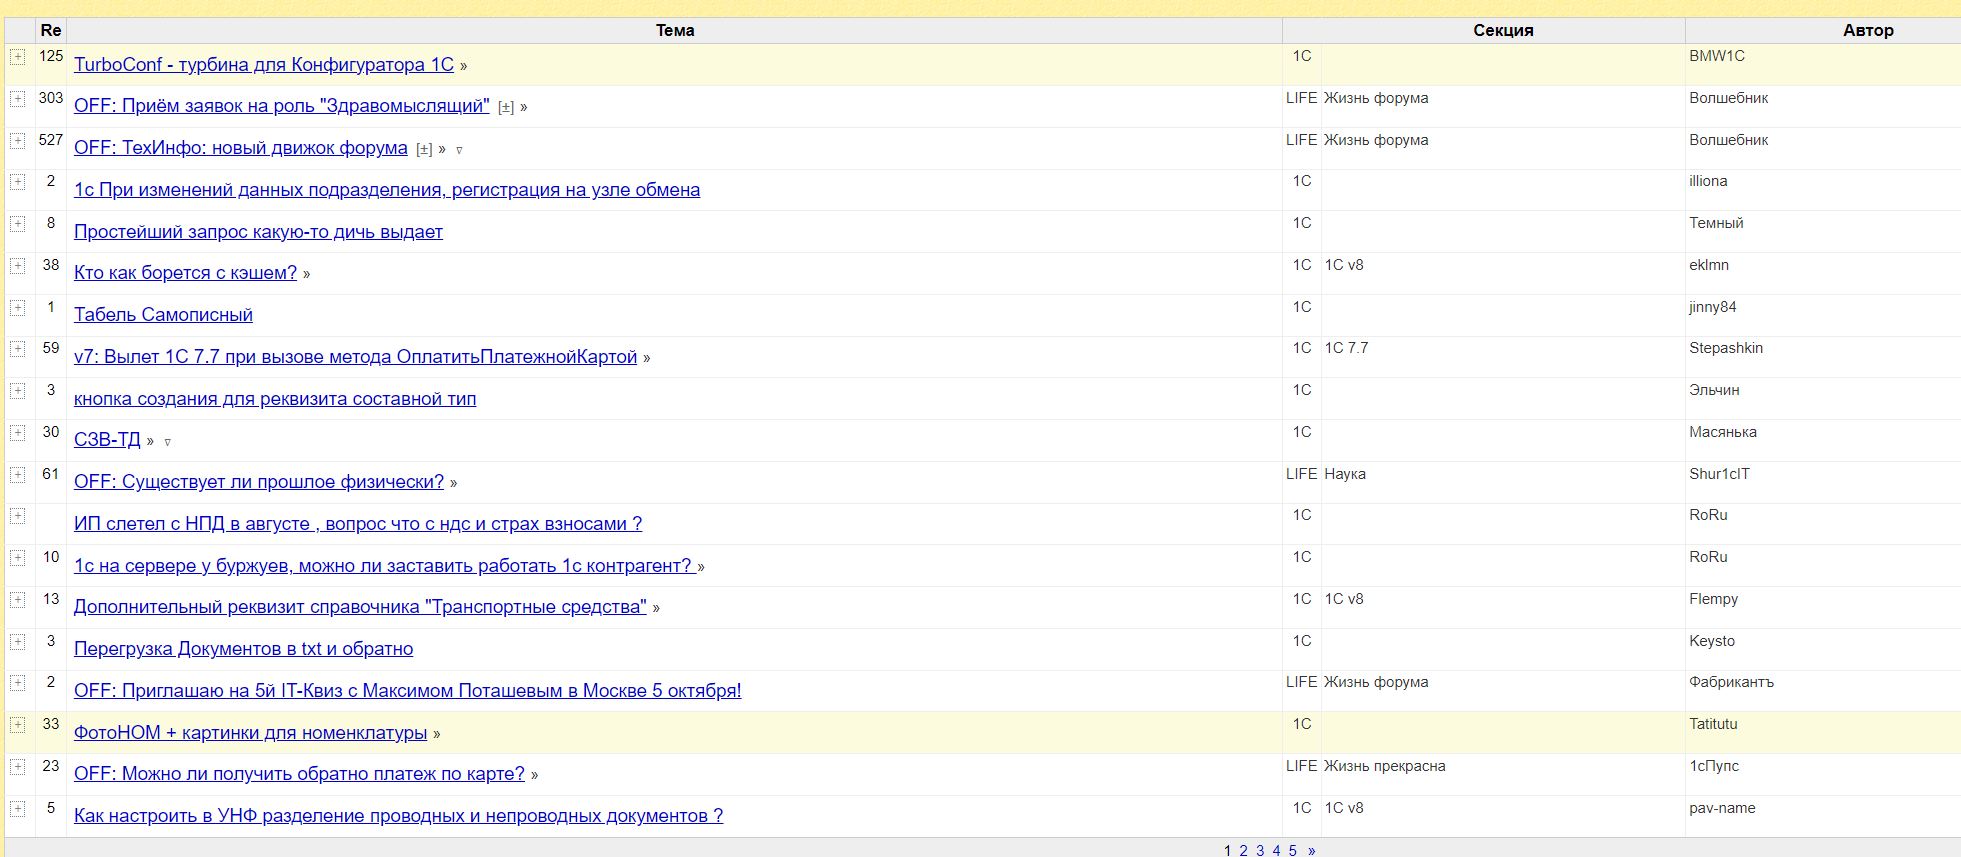The image size is (1961, 857).
Task: Open topic "Табель Самописный"
Action: (x=163, y=315)
